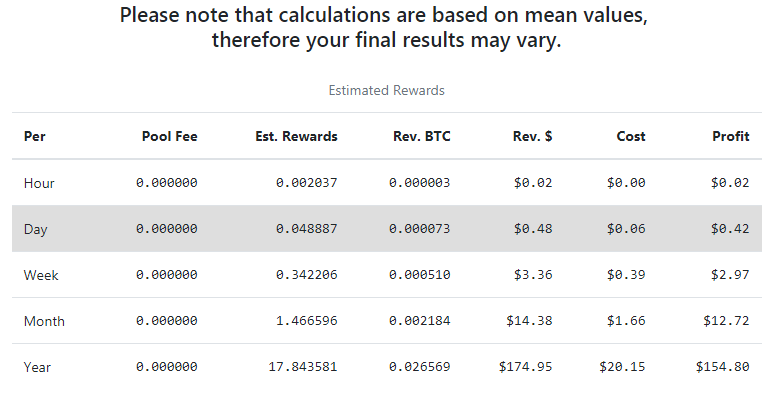Click the Month row label

(44, 321)
